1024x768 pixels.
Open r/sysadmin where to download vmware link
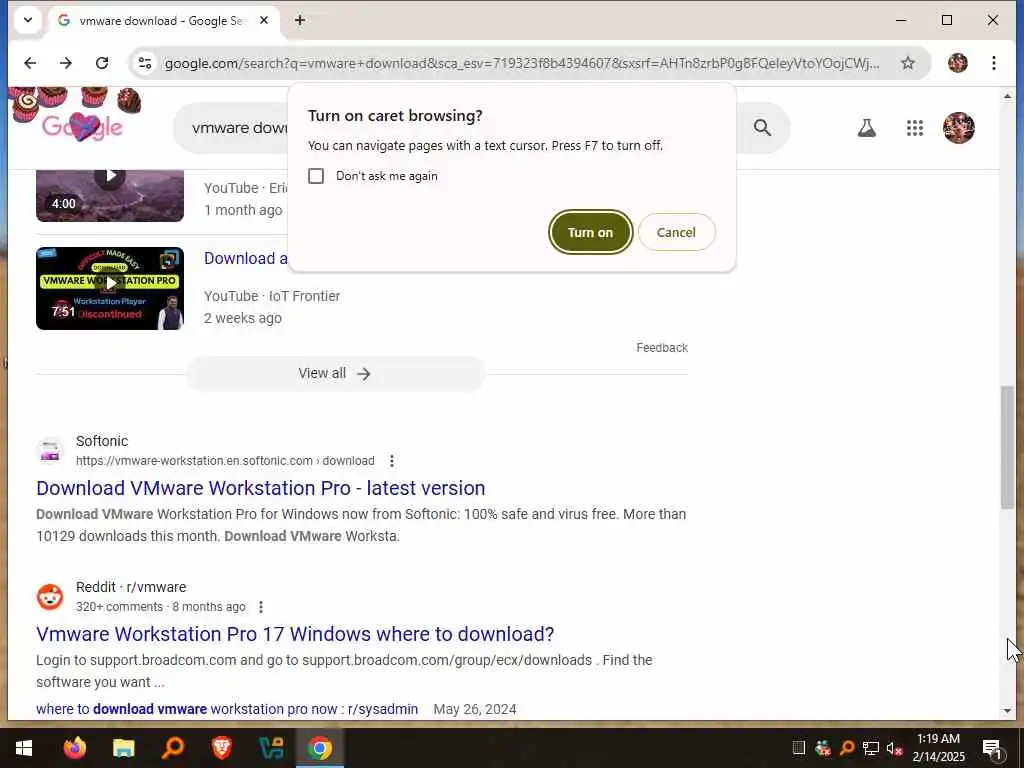tap(227, 709)
